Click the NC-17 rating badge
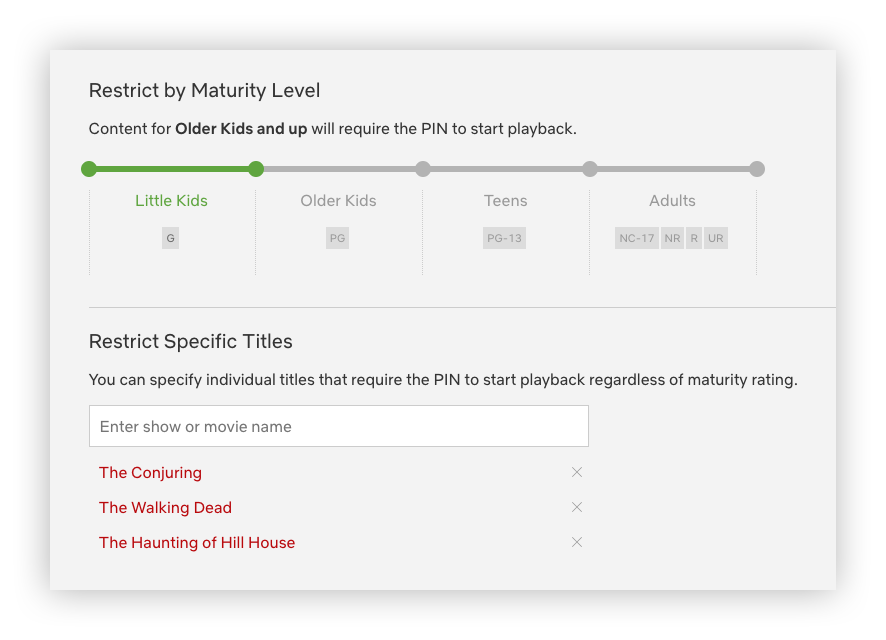The image size is (886, 640). 637,239
